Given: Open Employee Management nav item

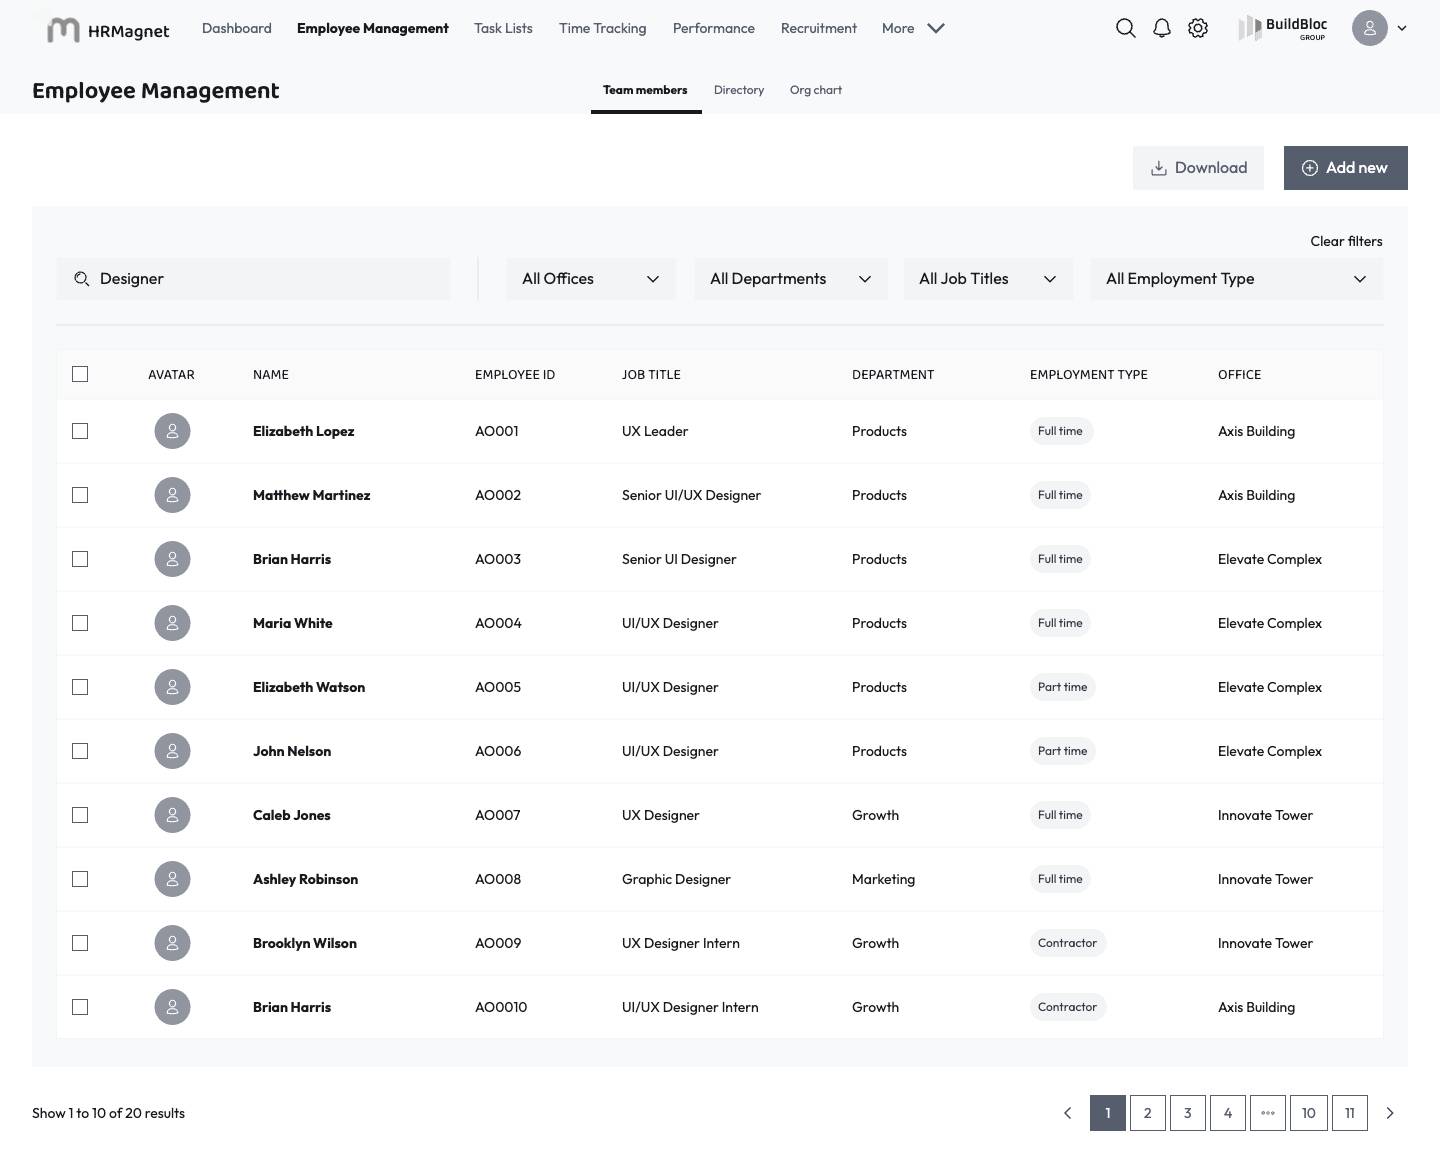Looking at the screenshot, I should click(x=373, y=28).
